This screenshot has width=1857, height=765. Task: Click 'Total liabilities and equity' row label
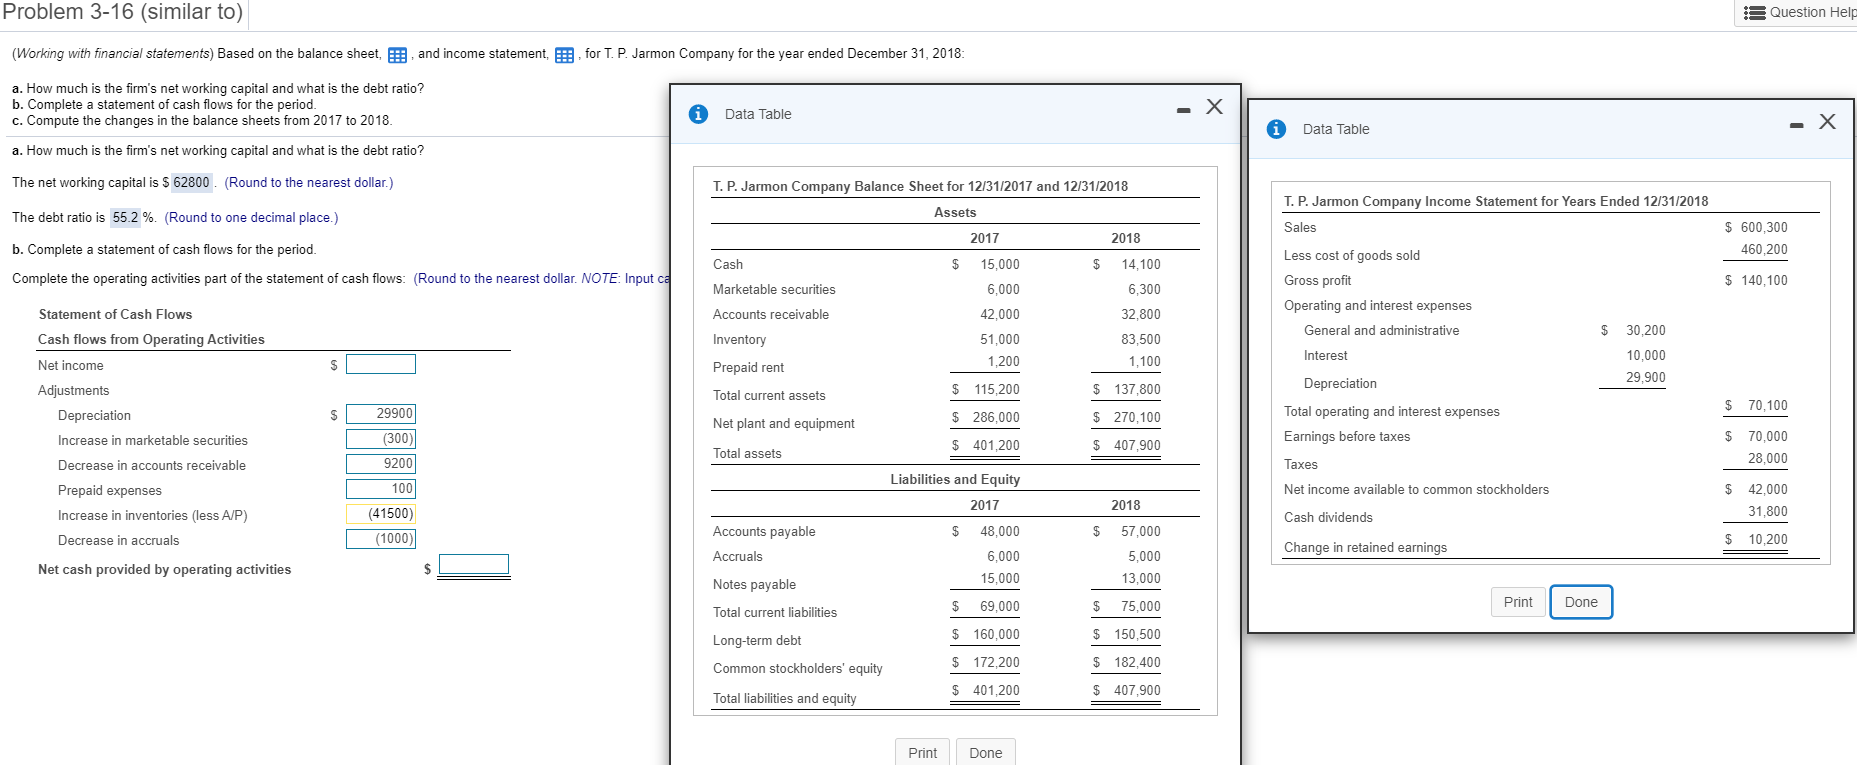(x=784, y=699)
